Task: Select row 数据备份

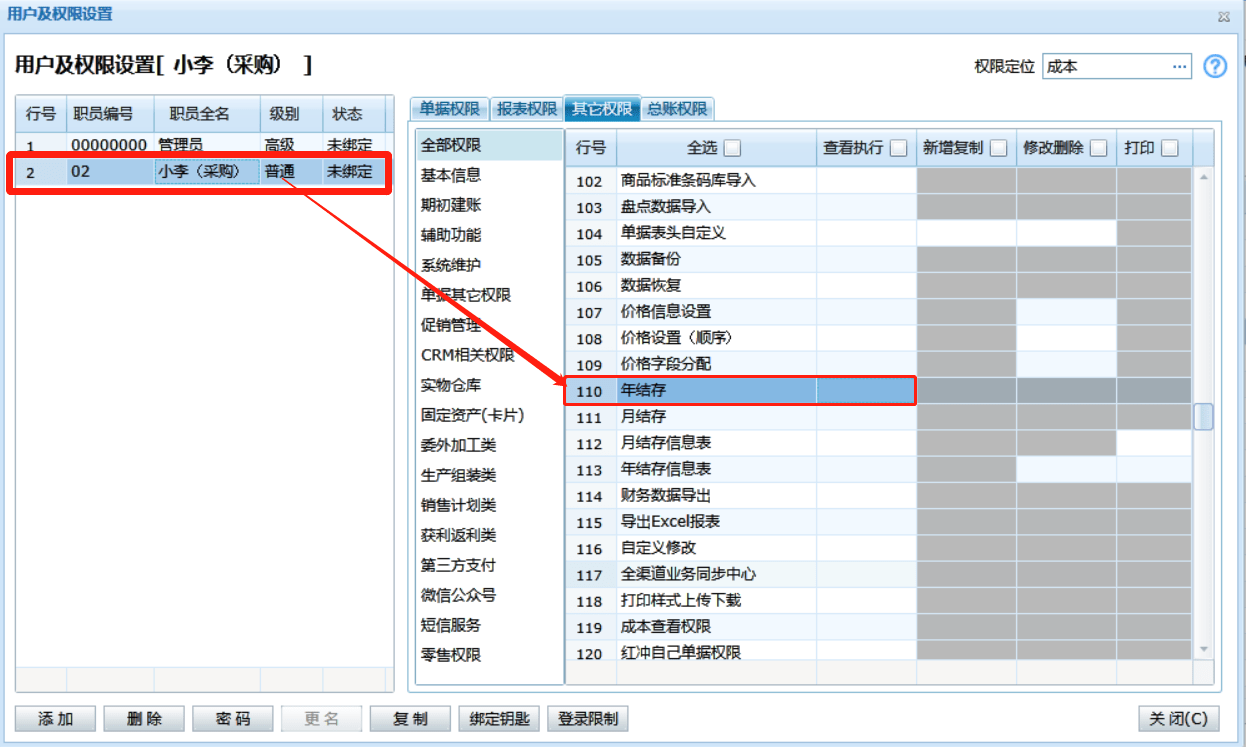Action: coord(879,259)
